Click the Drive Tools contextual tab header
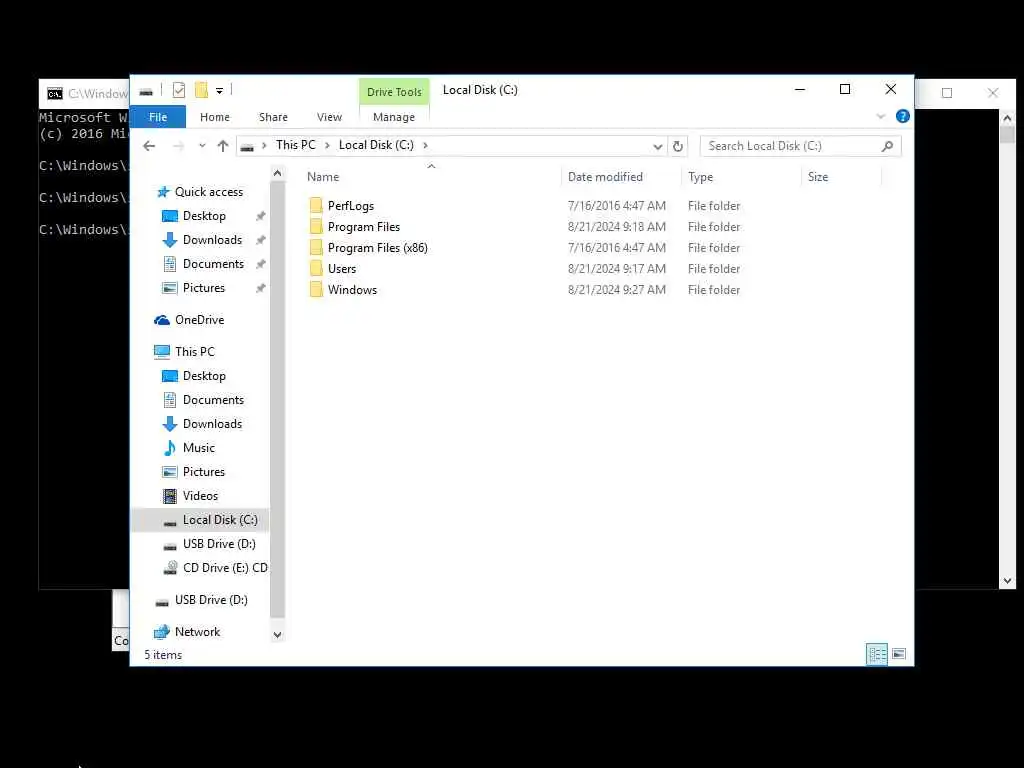 tap(394, 92)
